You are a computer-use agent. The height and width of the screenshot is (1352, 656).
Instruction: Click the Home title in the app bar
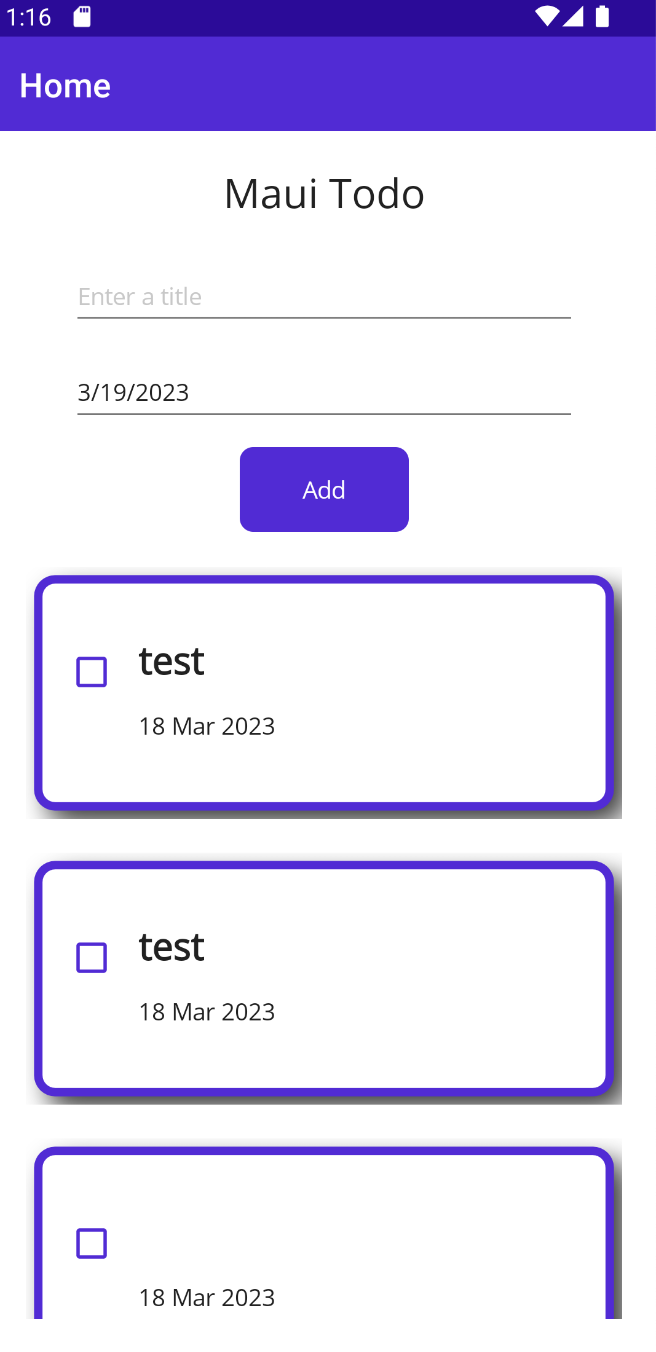[x=64, y=86]
